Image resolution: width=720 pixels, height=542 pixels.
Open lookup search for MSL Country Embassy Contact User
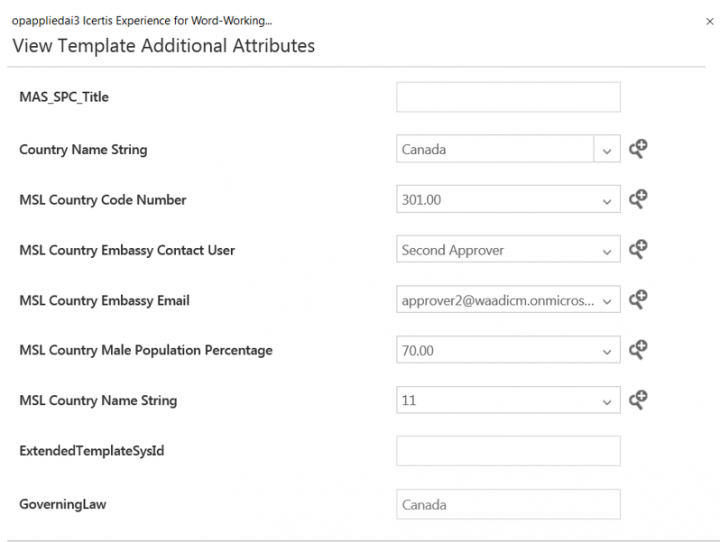pos(638,249)
